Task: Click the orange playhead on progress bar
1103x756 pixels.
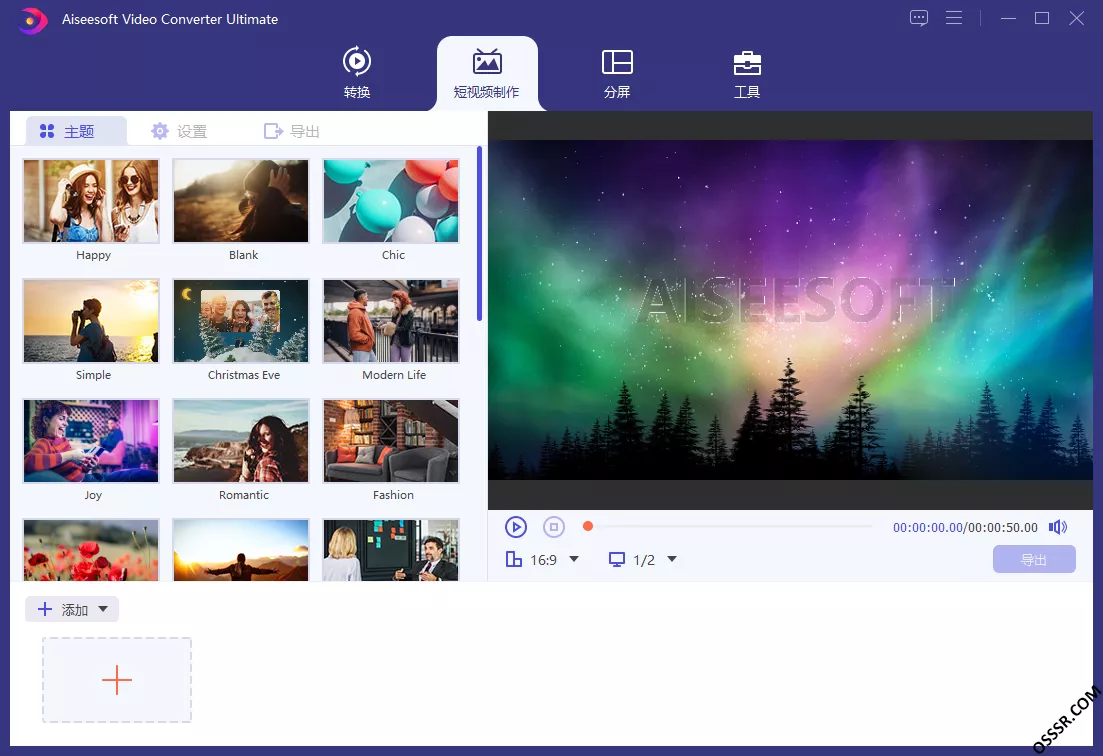Action: click(x=588, y=526)
